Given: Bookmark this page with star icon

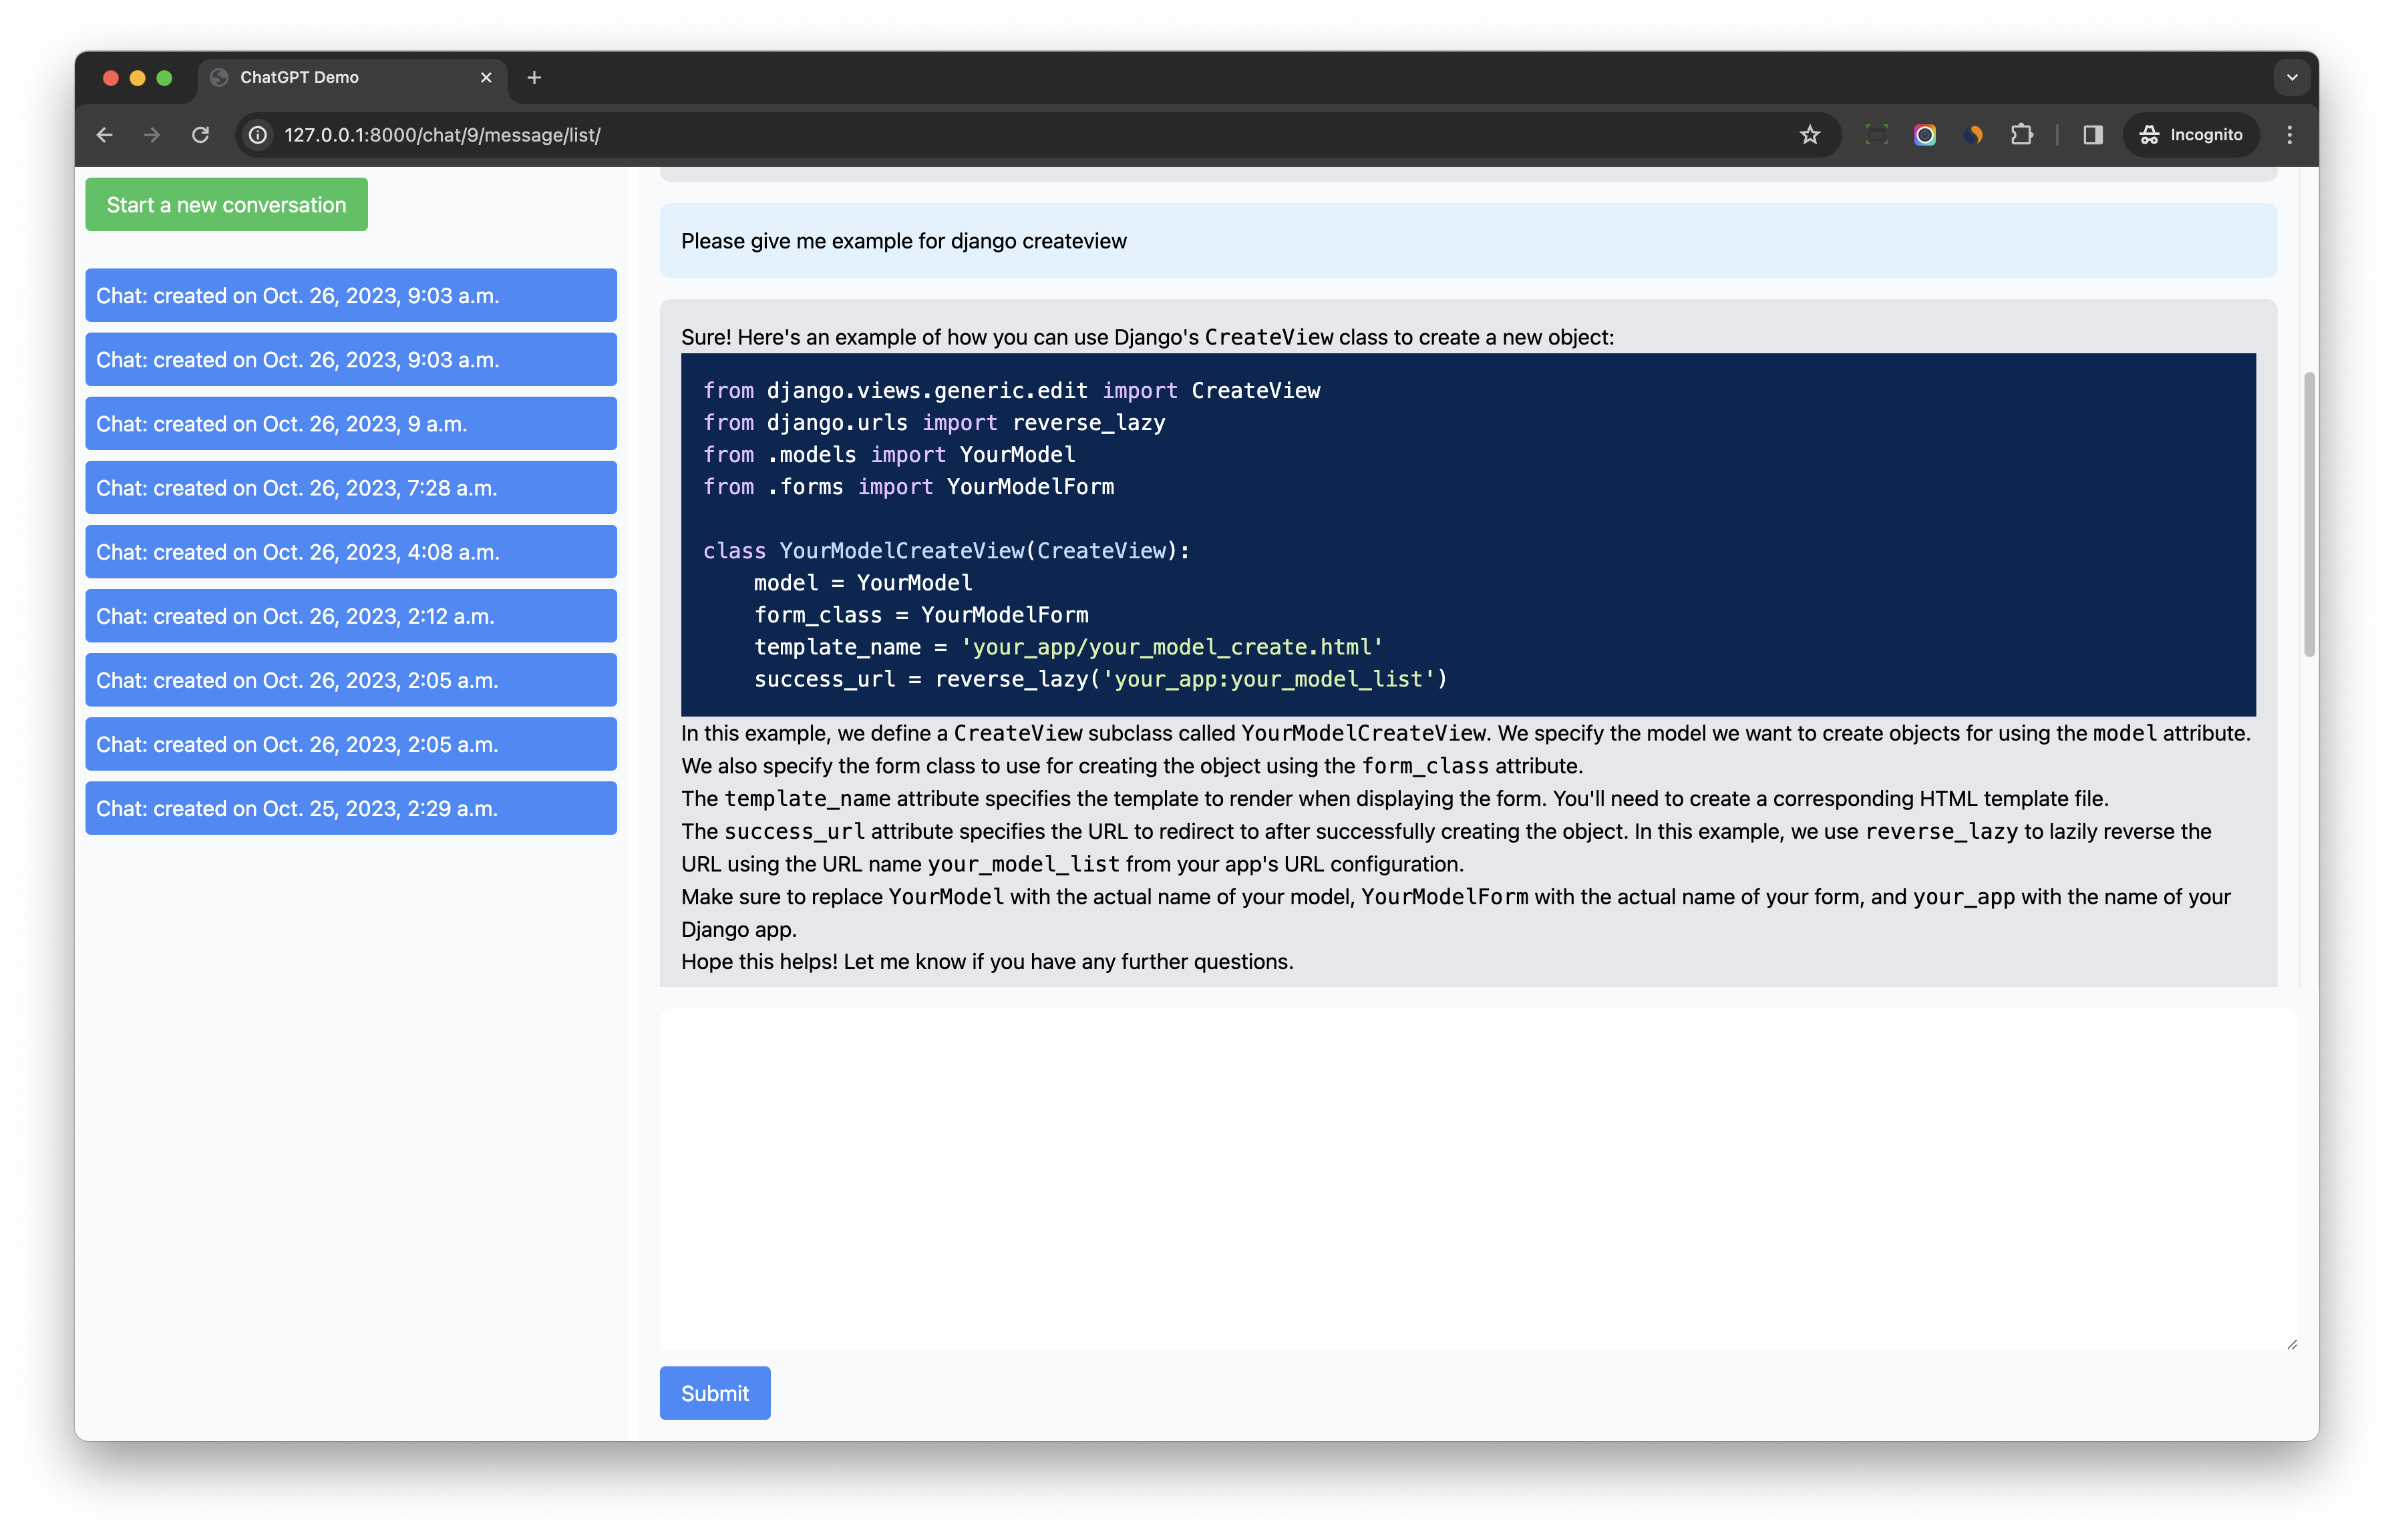Looking at the screenshot, I should pos(1809,135).
